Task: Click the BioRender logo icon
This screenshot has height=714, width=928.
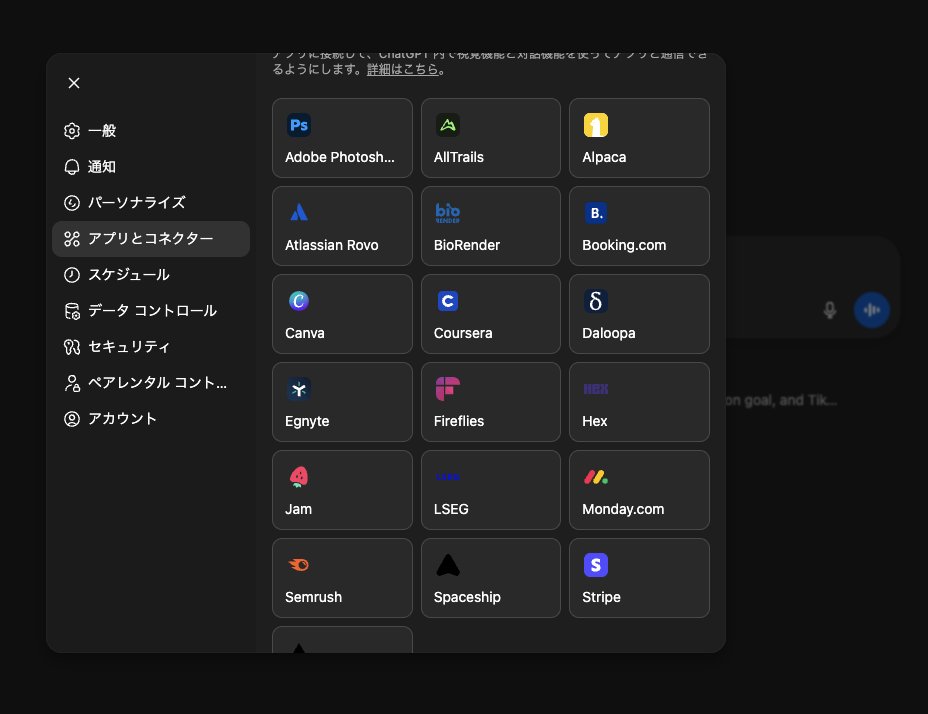Action: [447, 213]
